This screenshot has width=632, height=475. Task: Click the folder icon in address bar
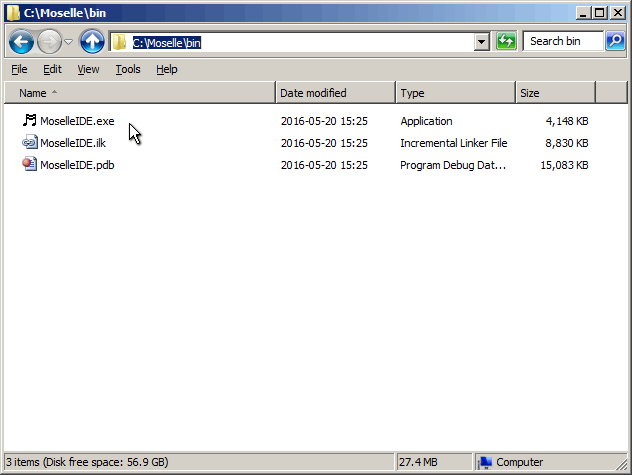pos(119,42)
